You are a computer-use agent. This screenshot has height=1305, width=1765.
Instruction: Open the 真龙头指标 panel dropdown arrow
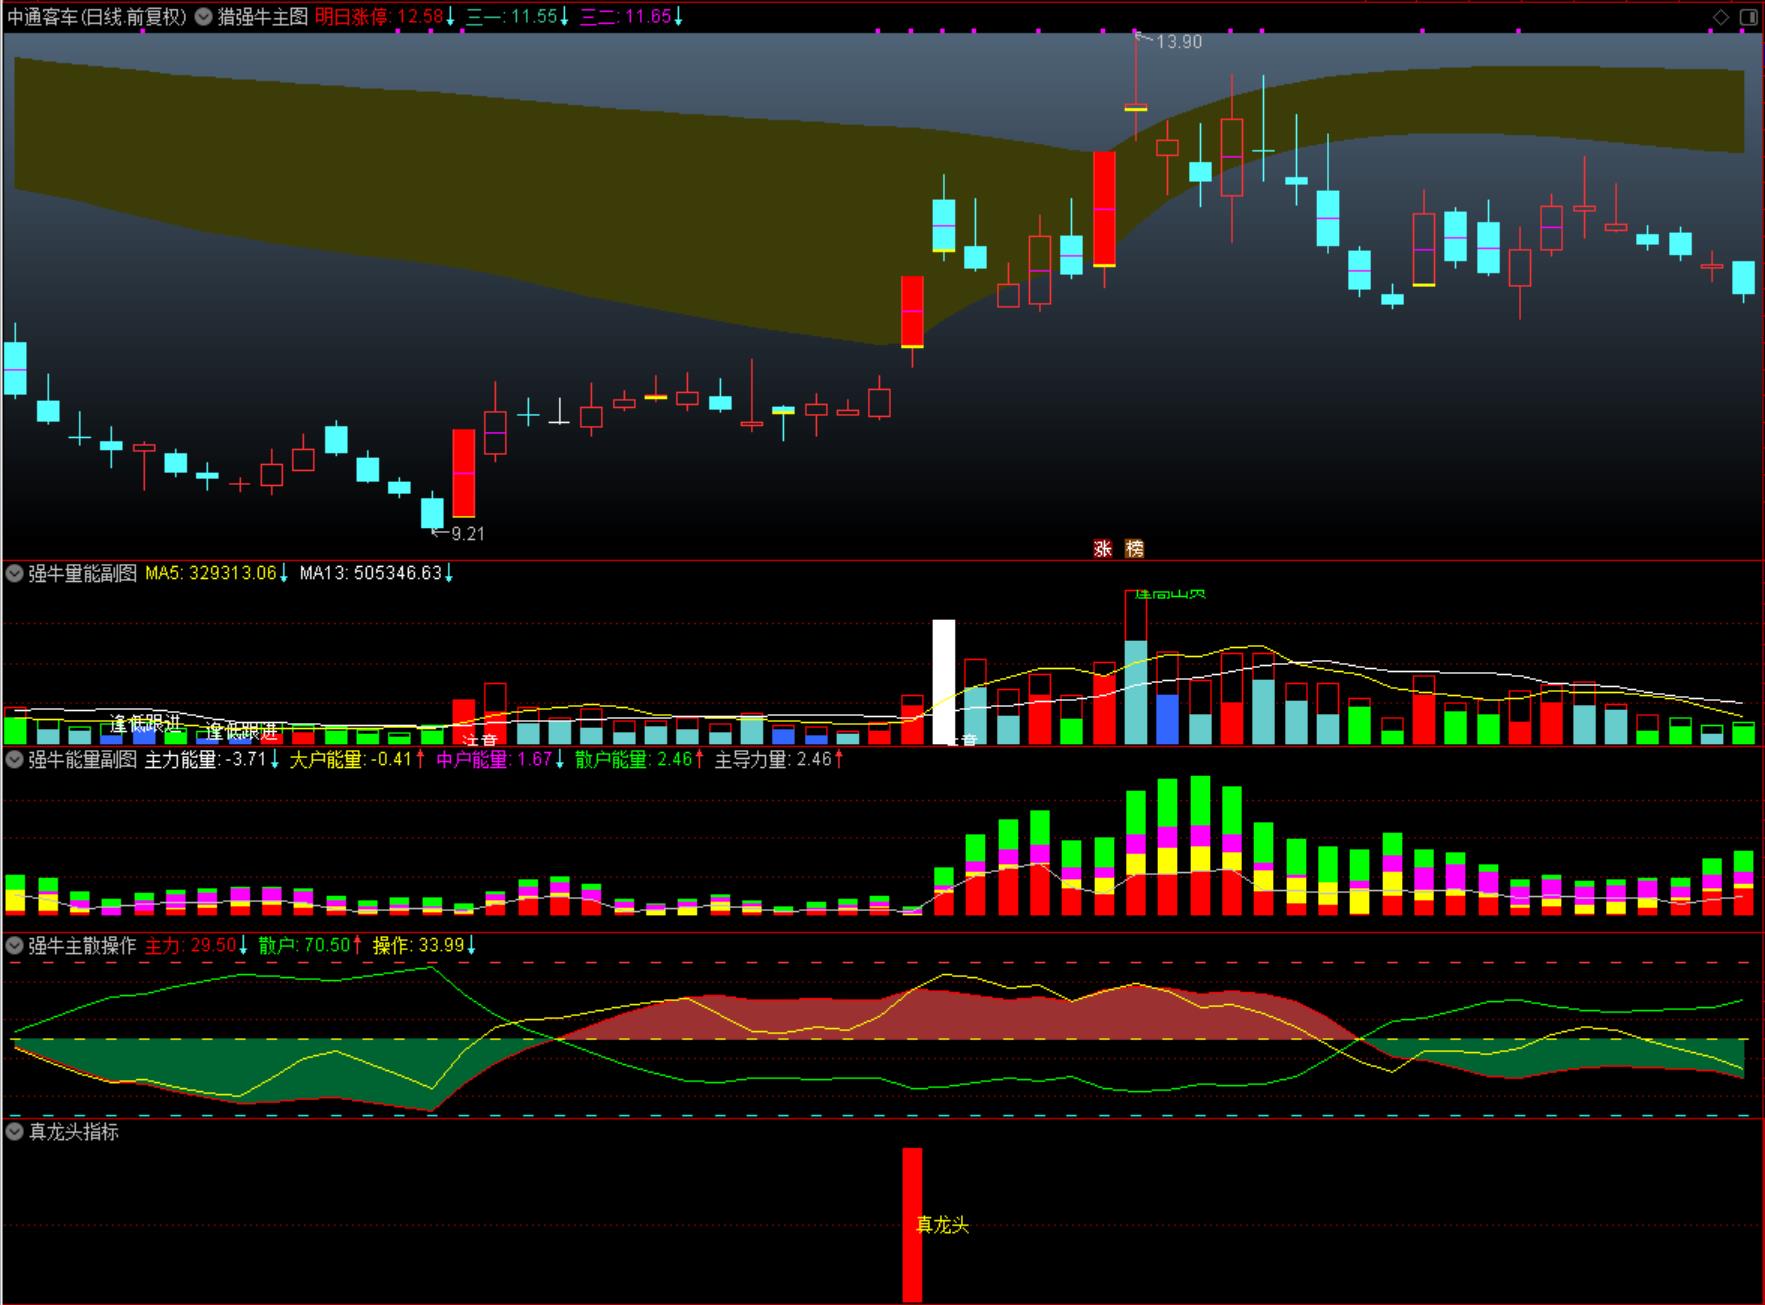[15, 1131]
